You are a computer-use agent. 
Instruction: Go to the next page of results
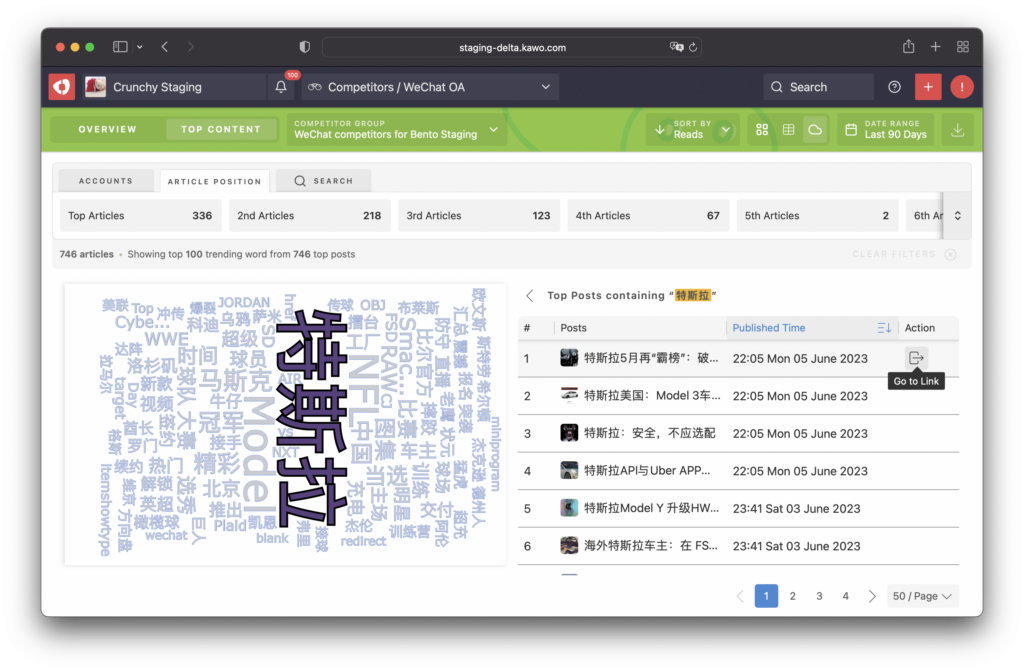pos(872,596)
